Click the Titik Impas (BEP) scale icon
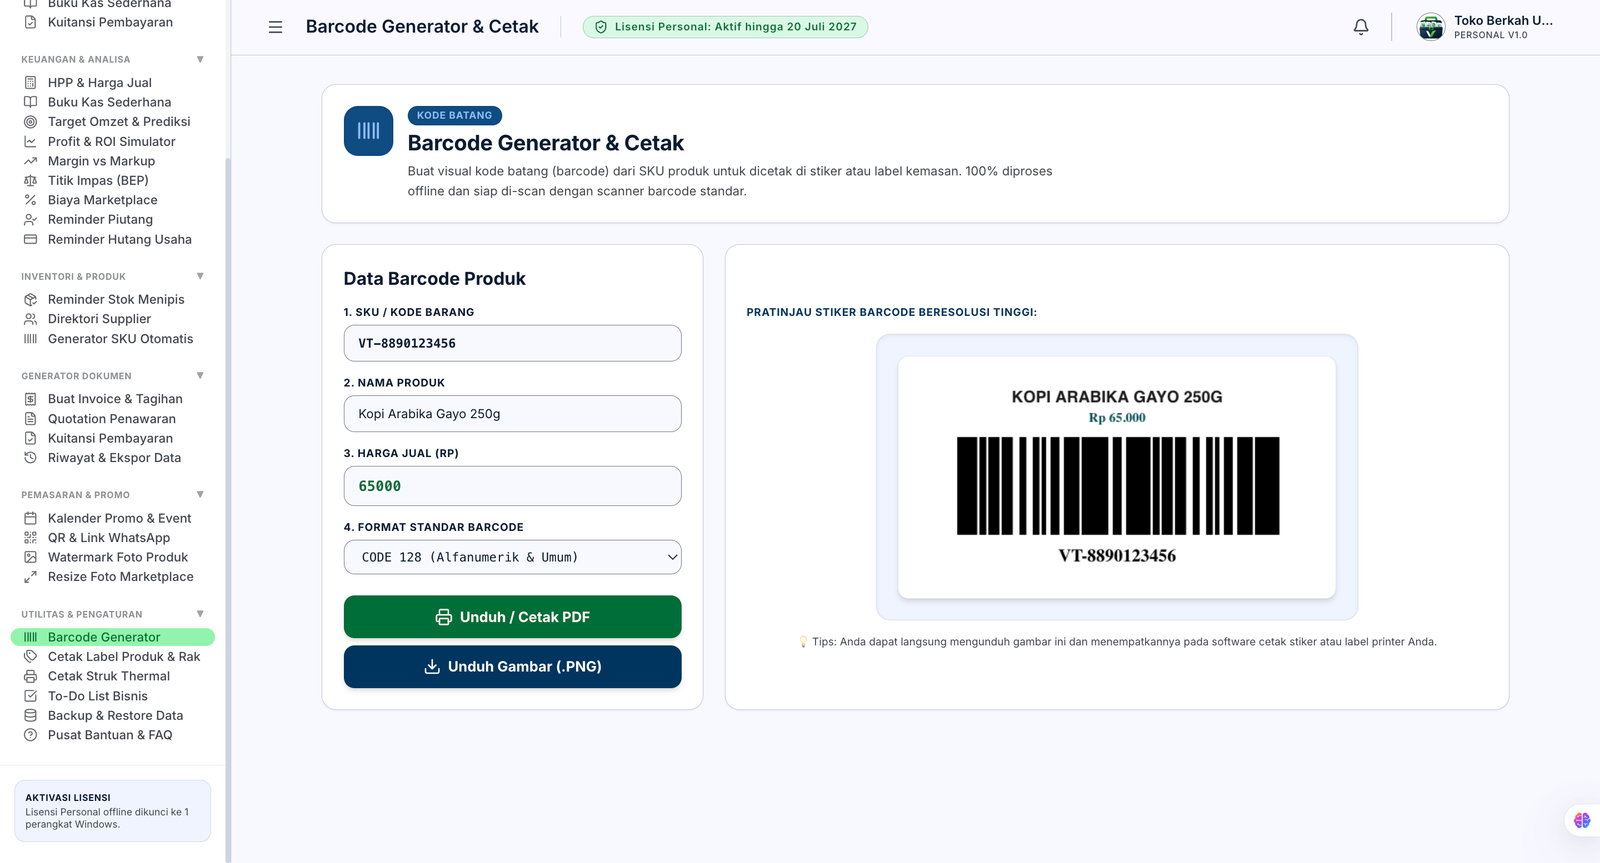The image size is (1600, 863). tap(30, 181)
